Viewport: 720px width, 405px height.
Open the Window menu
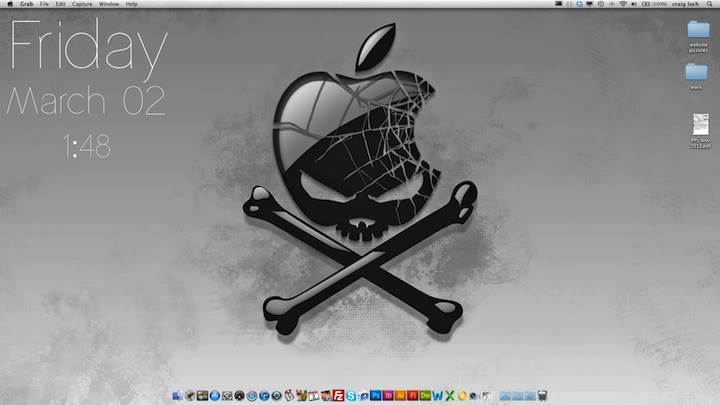tap(109, 4)
